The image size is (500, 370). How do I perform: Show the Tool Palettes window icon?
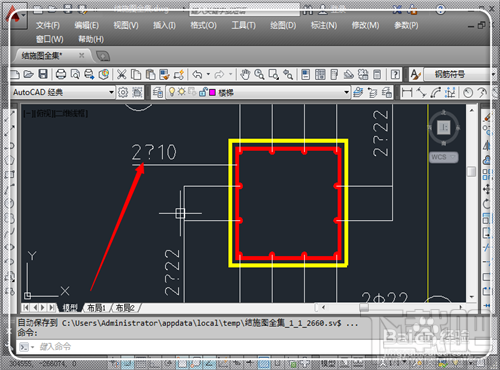coord(334,74)
